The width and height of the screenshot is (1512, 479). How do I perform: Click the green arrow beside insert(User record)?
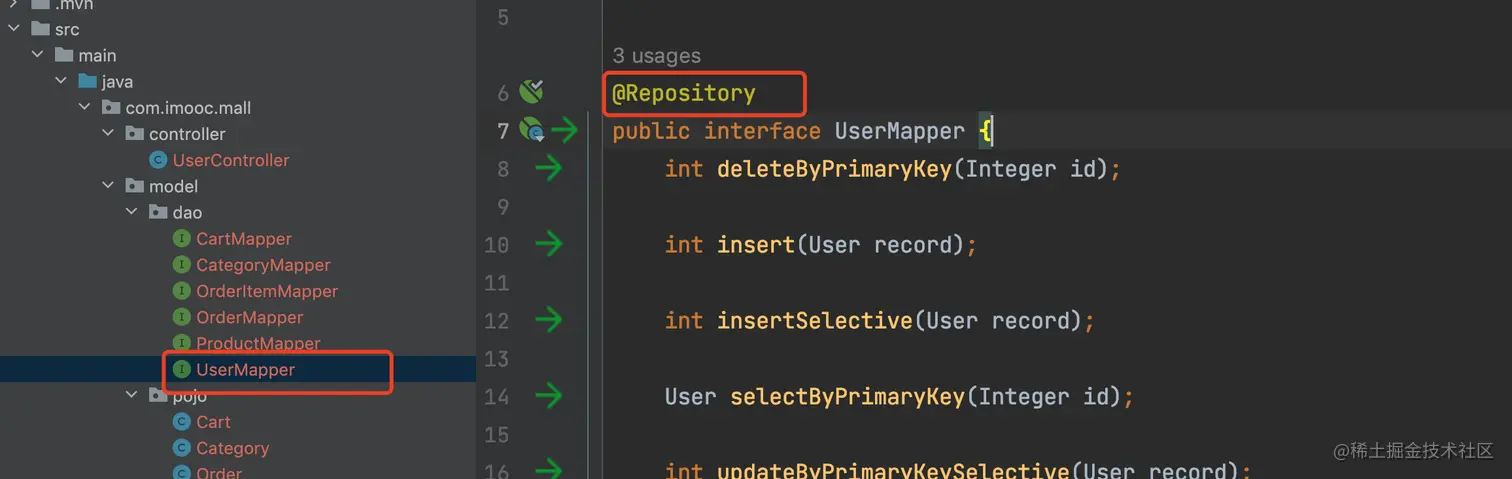point(549,243)
